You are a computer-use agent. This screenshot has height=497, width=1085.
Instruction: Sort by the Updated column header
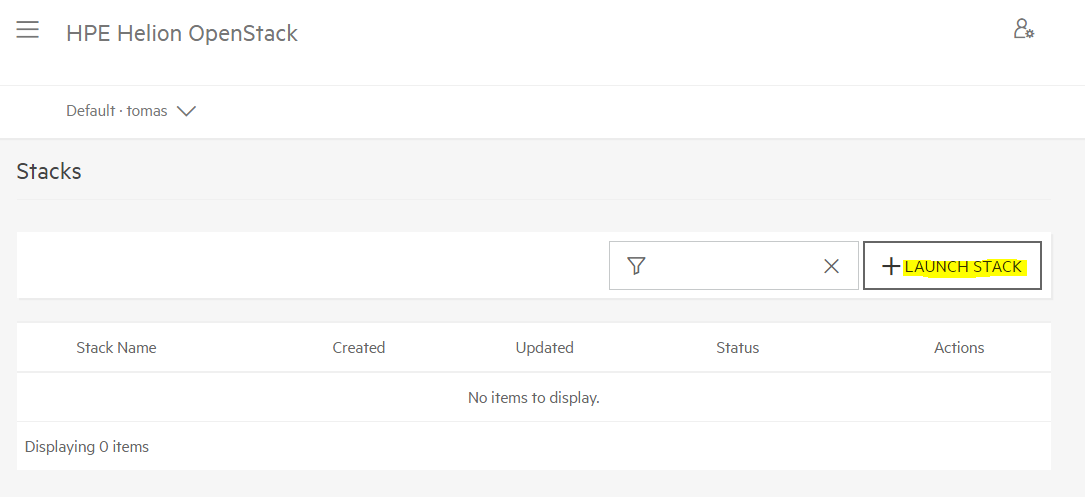coord(545,347)
